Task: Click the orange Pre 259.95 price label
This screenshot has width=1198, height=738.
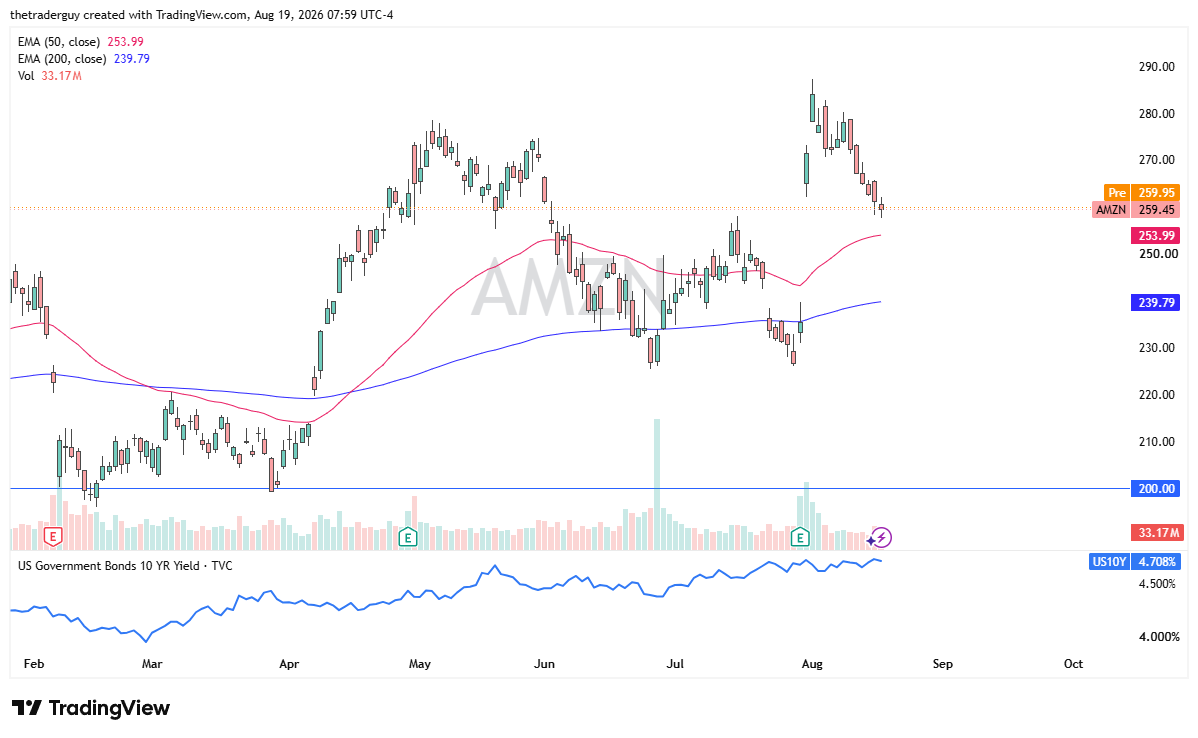Action: coord(1141,193)
